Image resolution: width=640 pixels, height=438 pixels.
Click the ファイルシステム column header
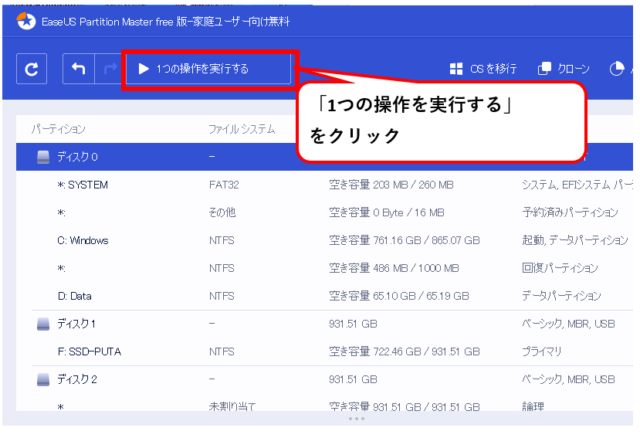[242, 129]
